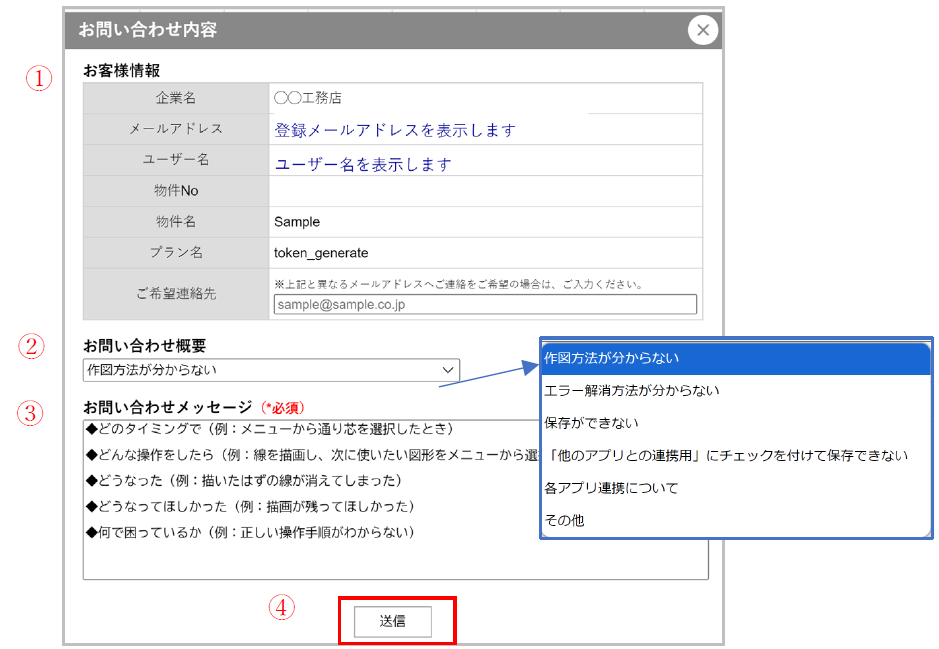The image size is (939, 649).
Task: Click the circled number 1 marker
Action: (38, 79)
